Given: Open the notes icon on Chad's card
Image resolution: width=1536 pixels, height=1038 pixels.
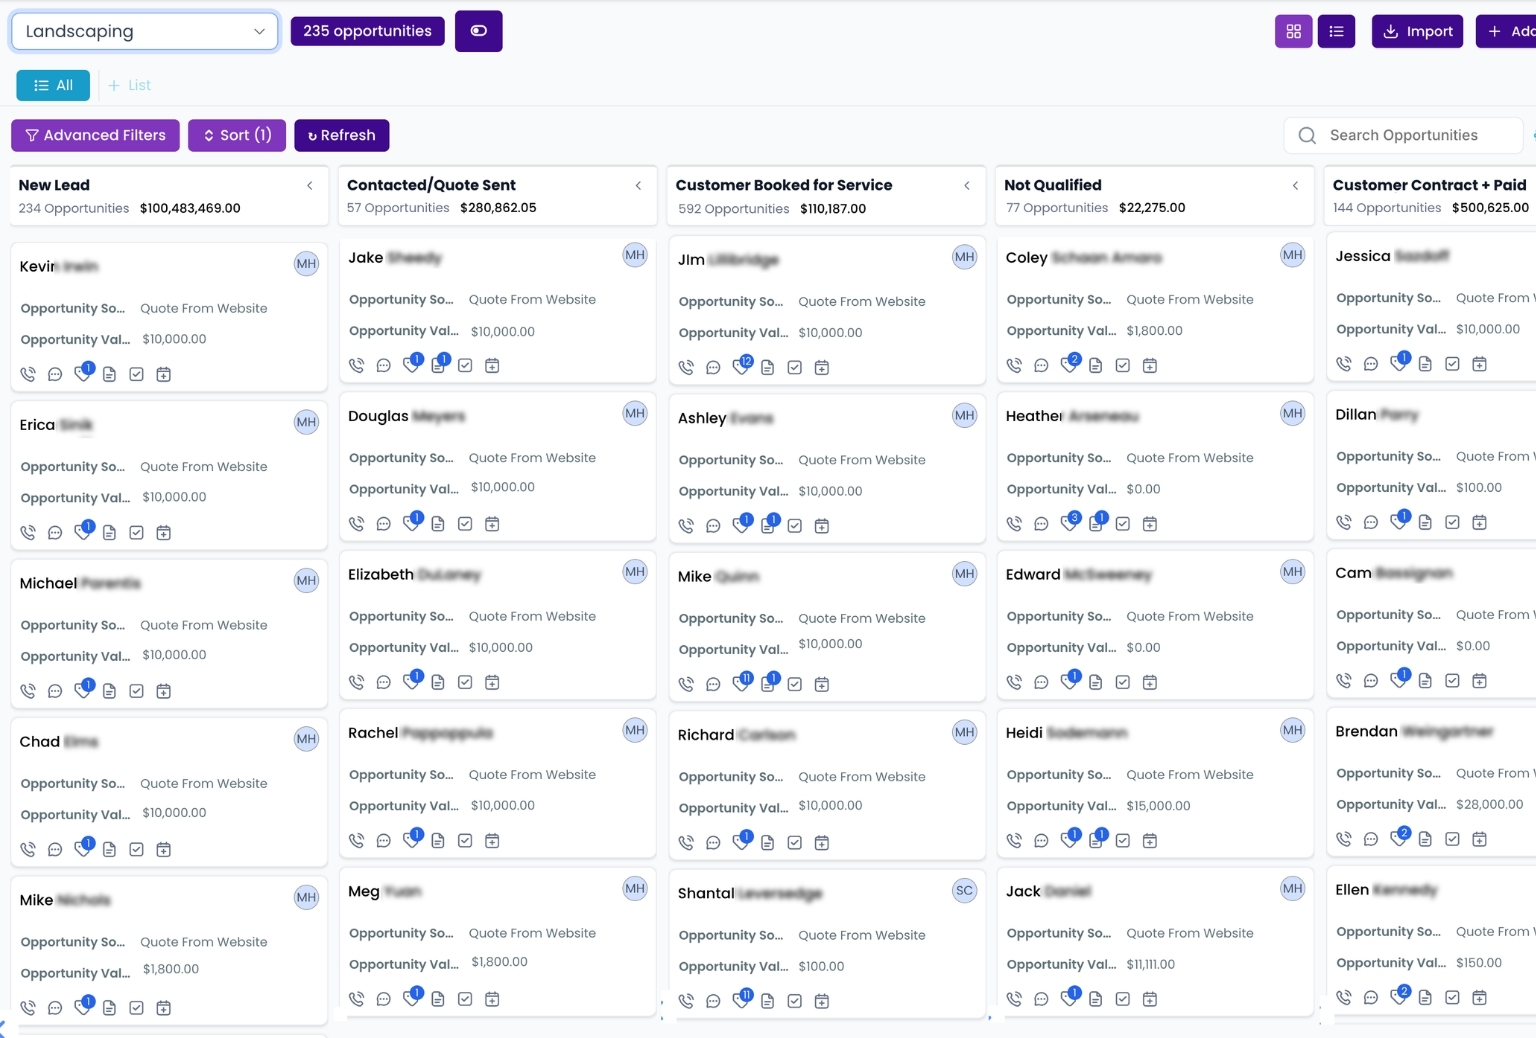Looking at the screenshot, I should click(x=109, y=849).
